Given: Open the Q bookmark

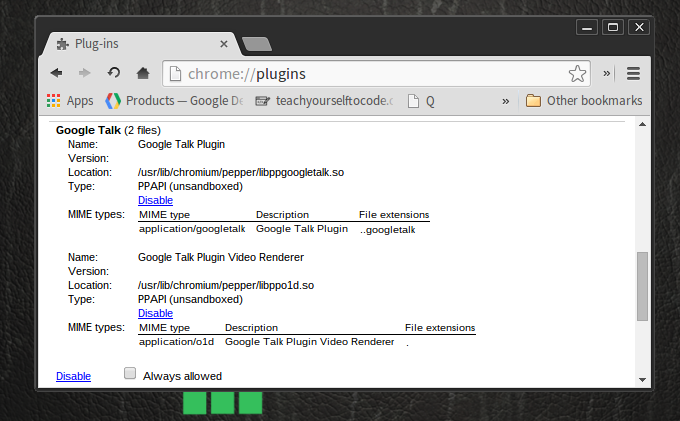Looking at the screenshot, I should click(422, 101).
